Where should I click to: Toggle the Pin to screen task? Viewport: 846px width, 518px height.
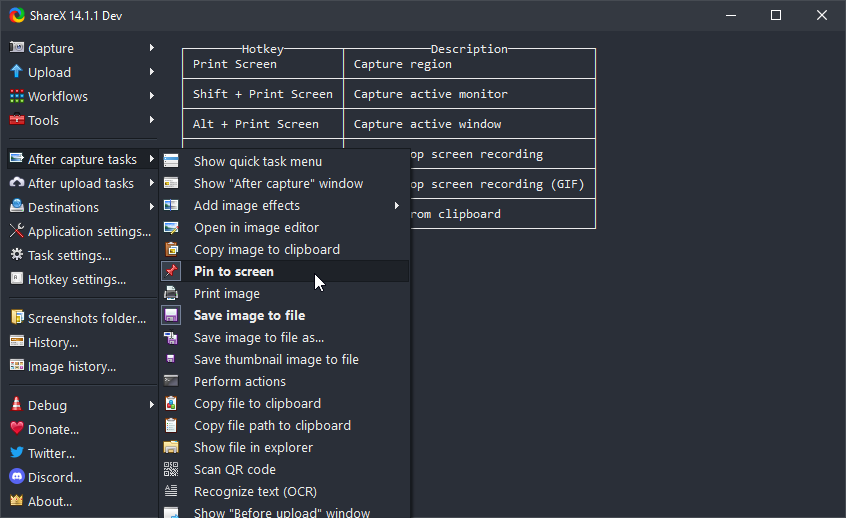pyautogui.click(x=285, y=271)
